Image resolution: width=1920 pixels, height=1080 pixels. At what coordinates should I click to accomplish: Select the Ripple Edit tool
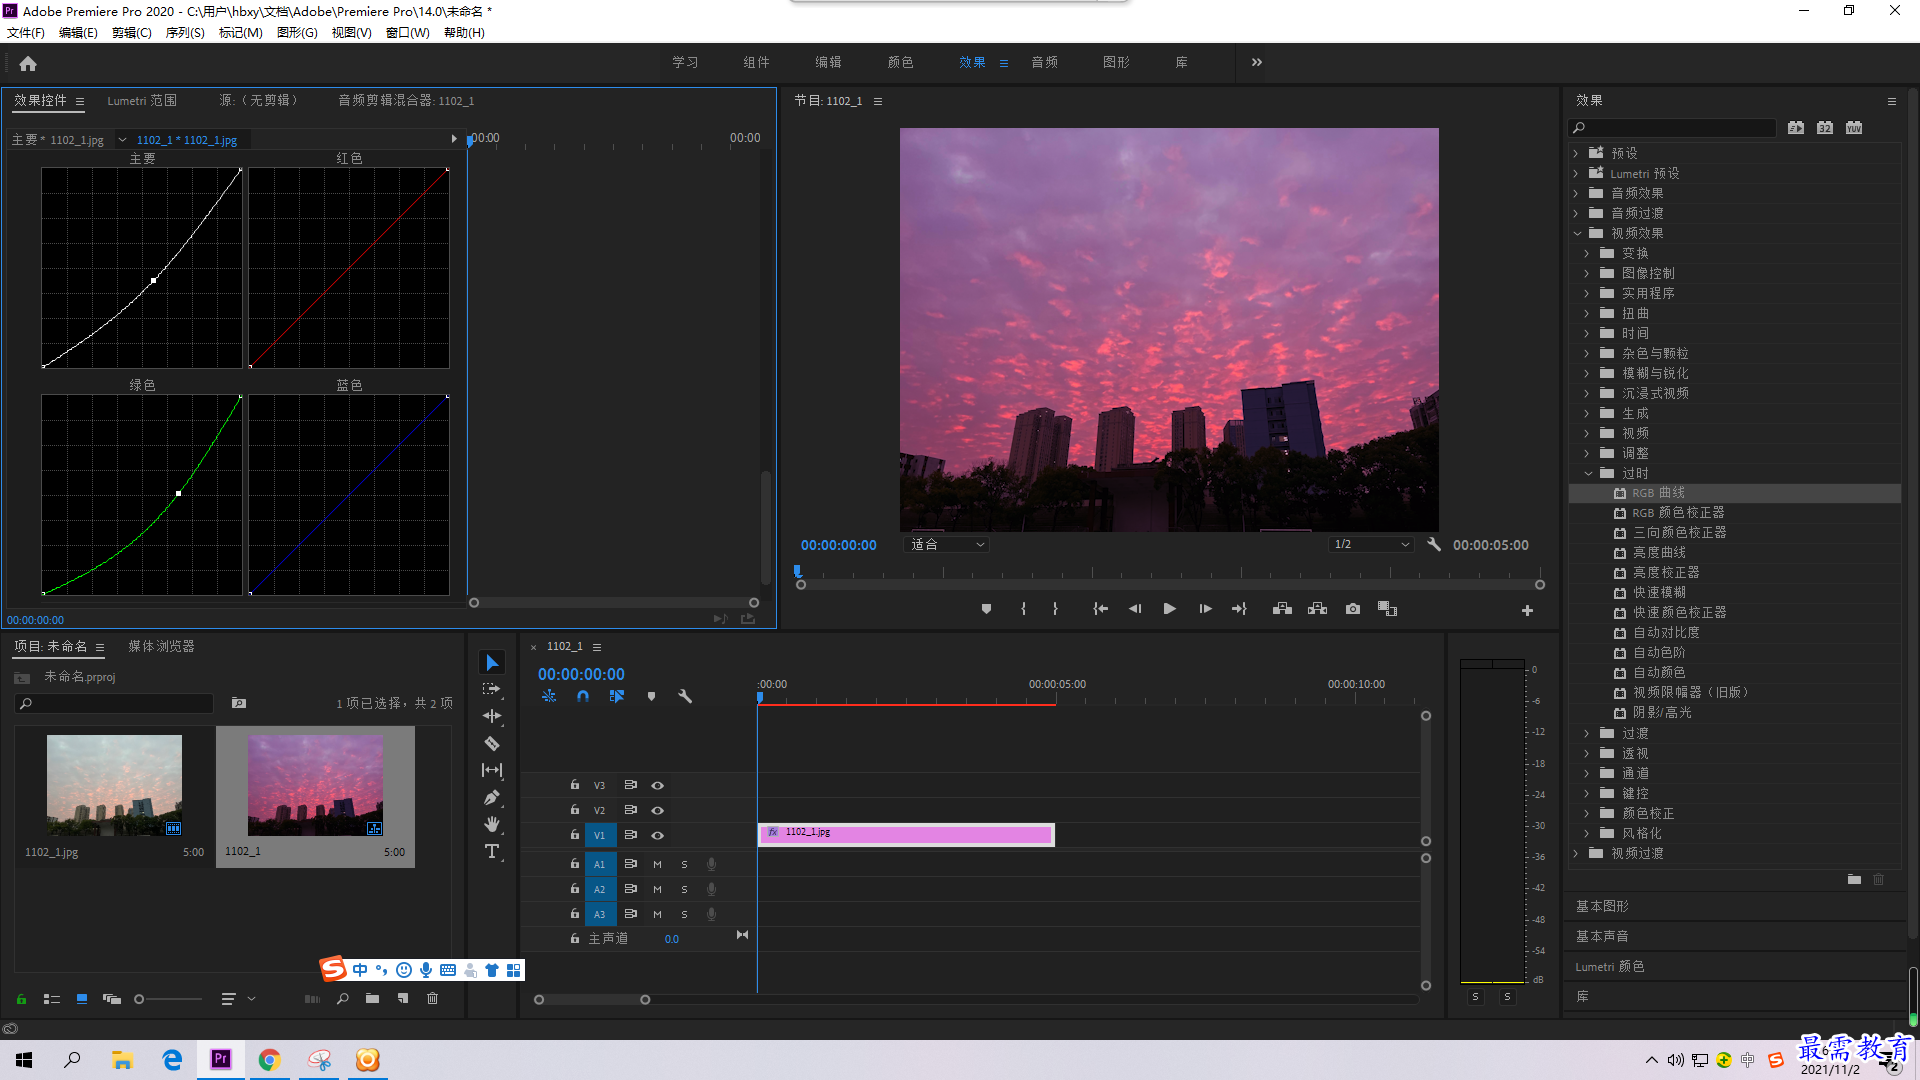click(x=492, y=716)
